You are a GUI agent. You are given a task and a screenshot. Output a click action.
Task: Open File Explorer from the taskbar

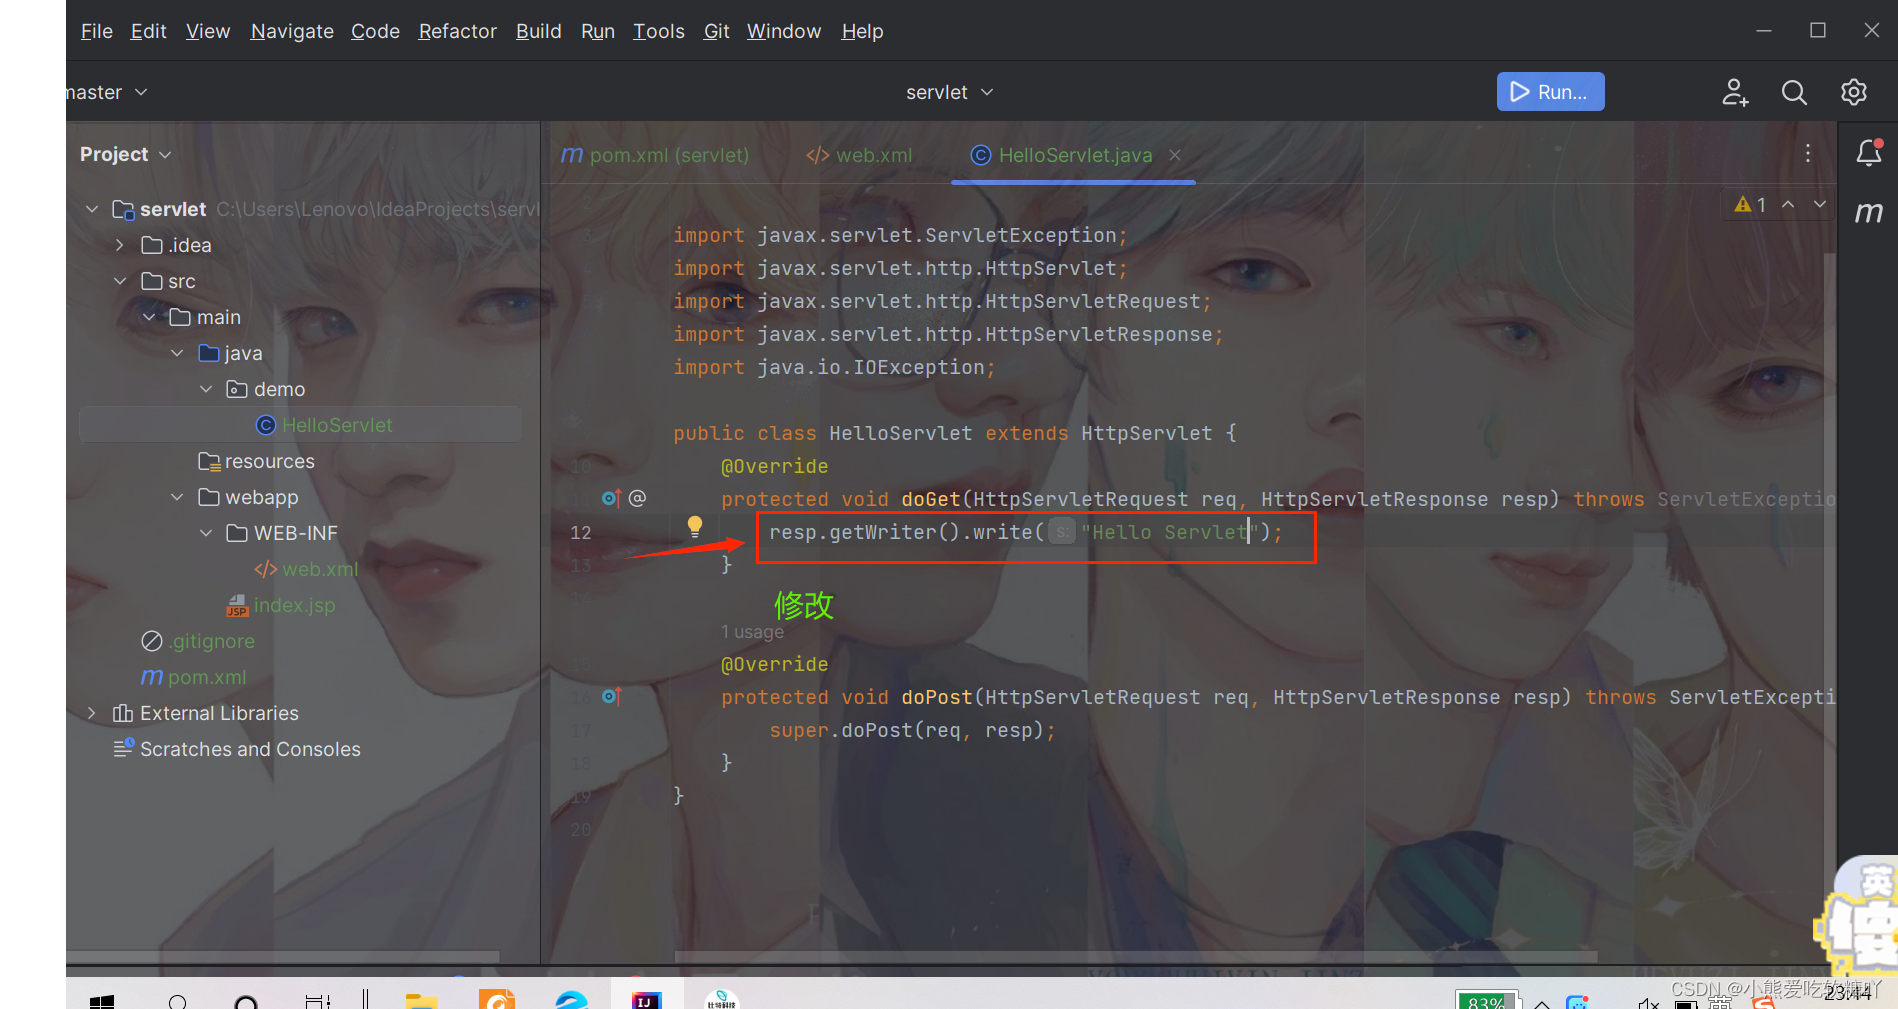point(422,1000)
